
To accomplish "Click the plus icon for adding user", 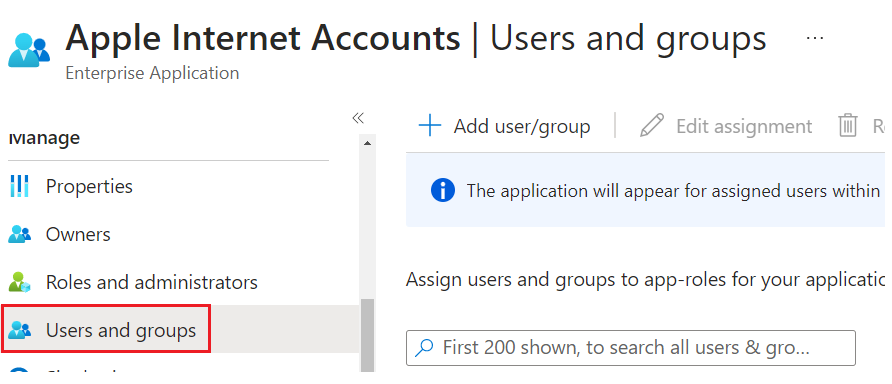I will pyautogui.click(x=430, y=126).
